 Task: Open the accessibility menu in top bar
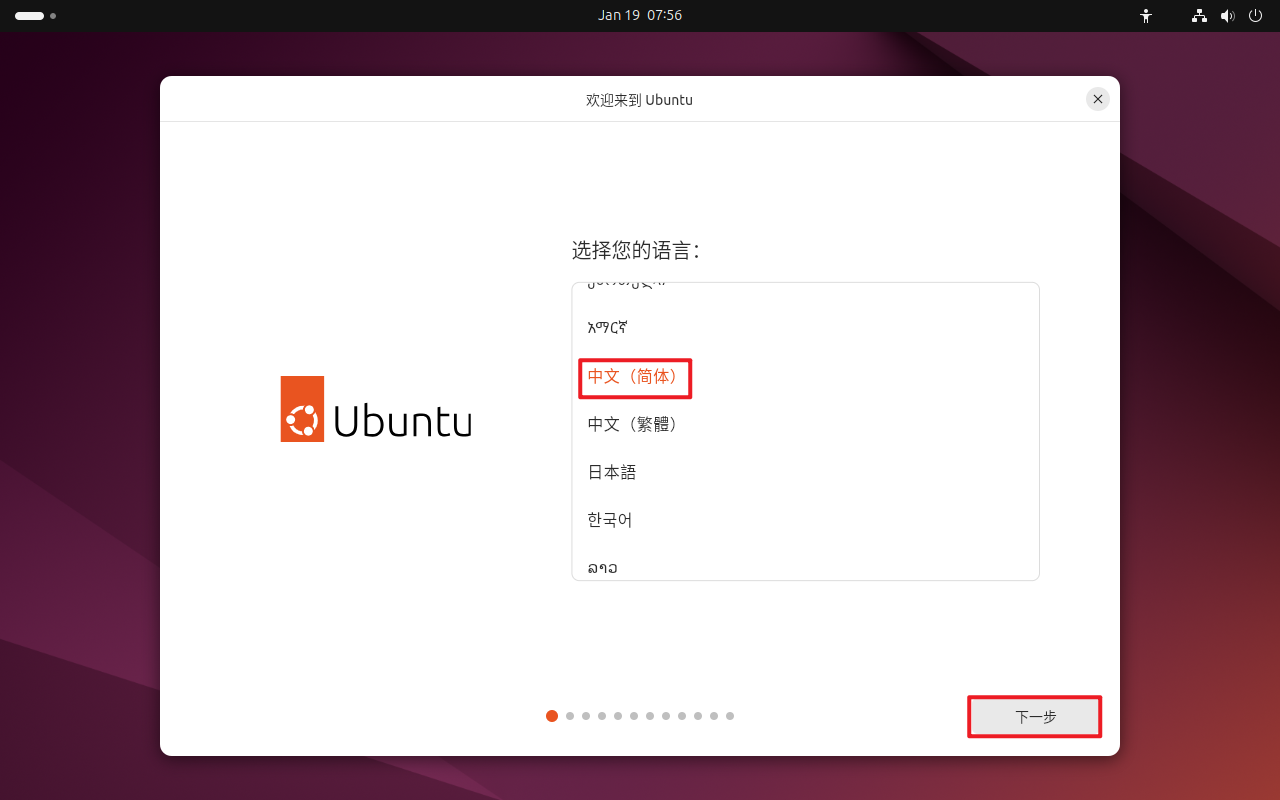point(1146,16)
